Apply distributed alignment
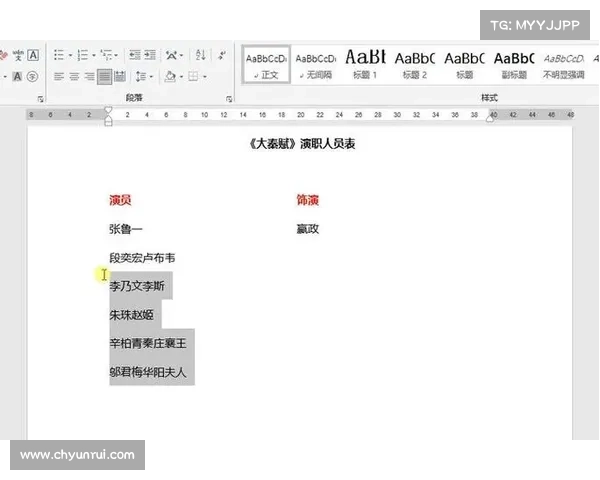 (x=120, y=77)
